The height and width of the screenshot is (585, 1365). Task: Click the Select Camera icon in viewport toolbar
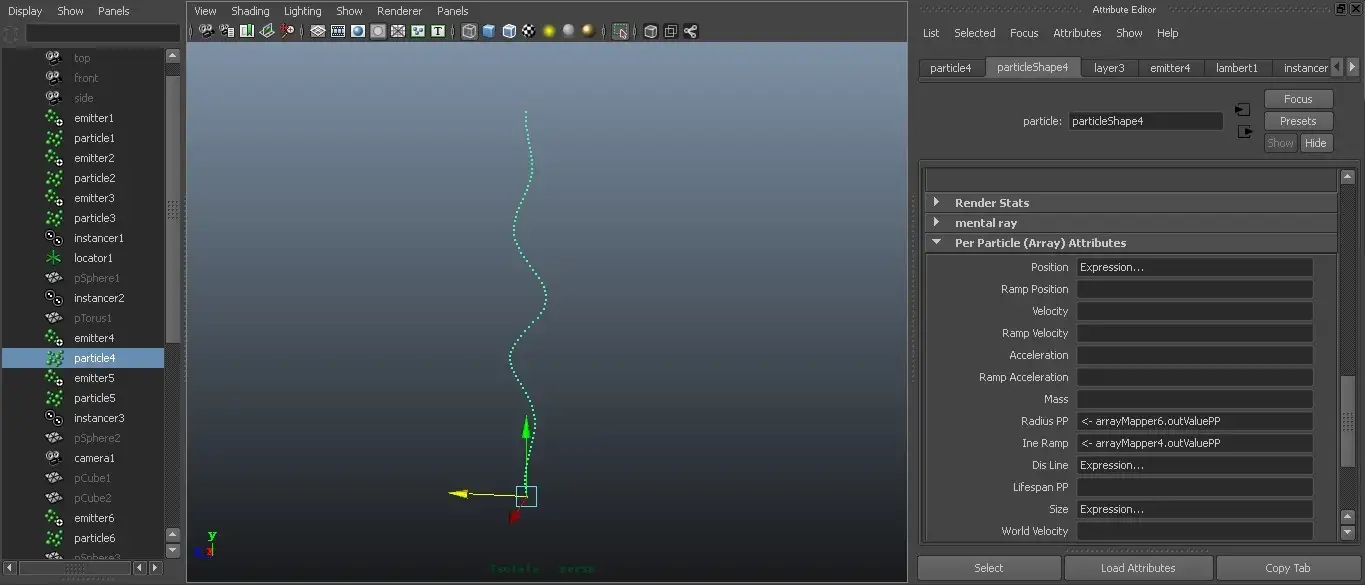coord(207,31)
